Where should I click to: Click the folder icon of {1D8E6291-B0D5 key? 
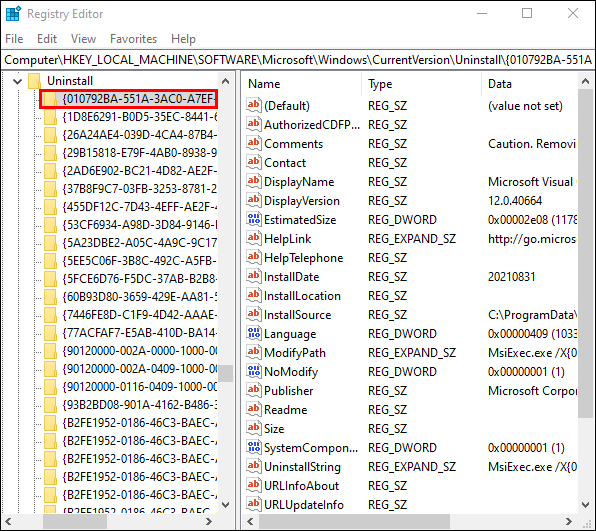point(50,117)
